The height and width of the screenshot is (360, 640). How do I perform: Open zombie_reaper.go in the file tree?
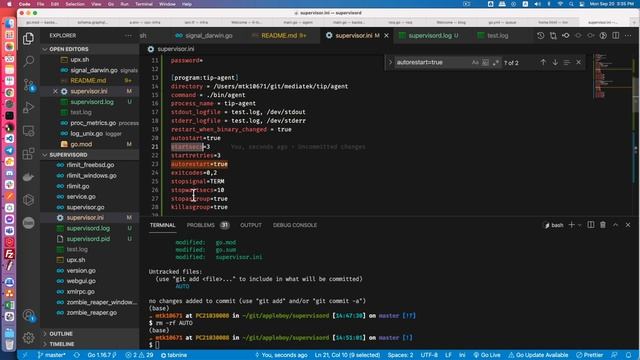(x=92, y=313)
